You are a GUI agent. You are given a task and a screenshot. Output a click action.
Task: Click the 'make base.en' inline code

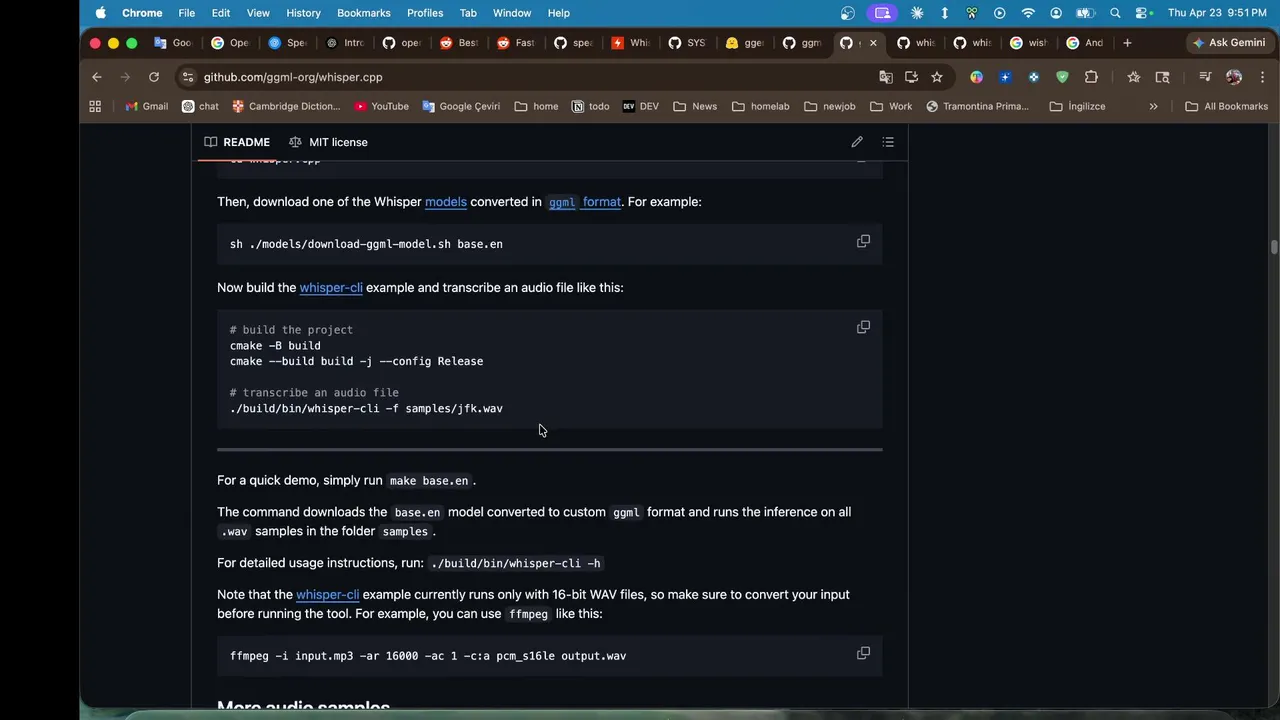[429, 481]
